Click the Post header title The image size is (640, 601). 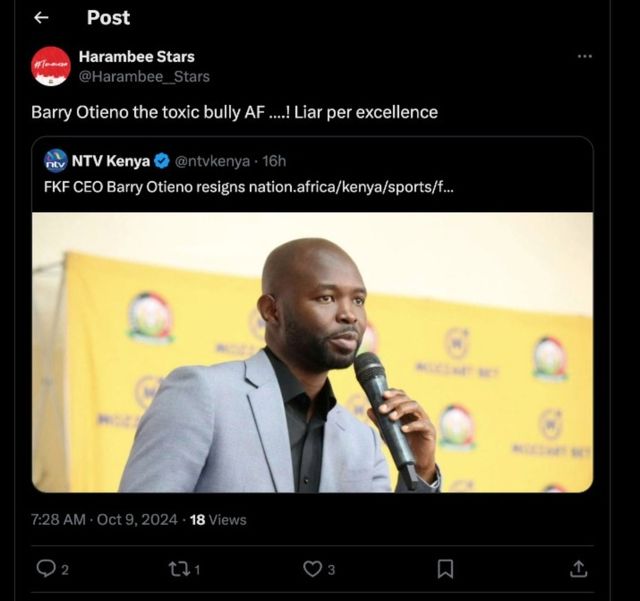click(108, 18)
